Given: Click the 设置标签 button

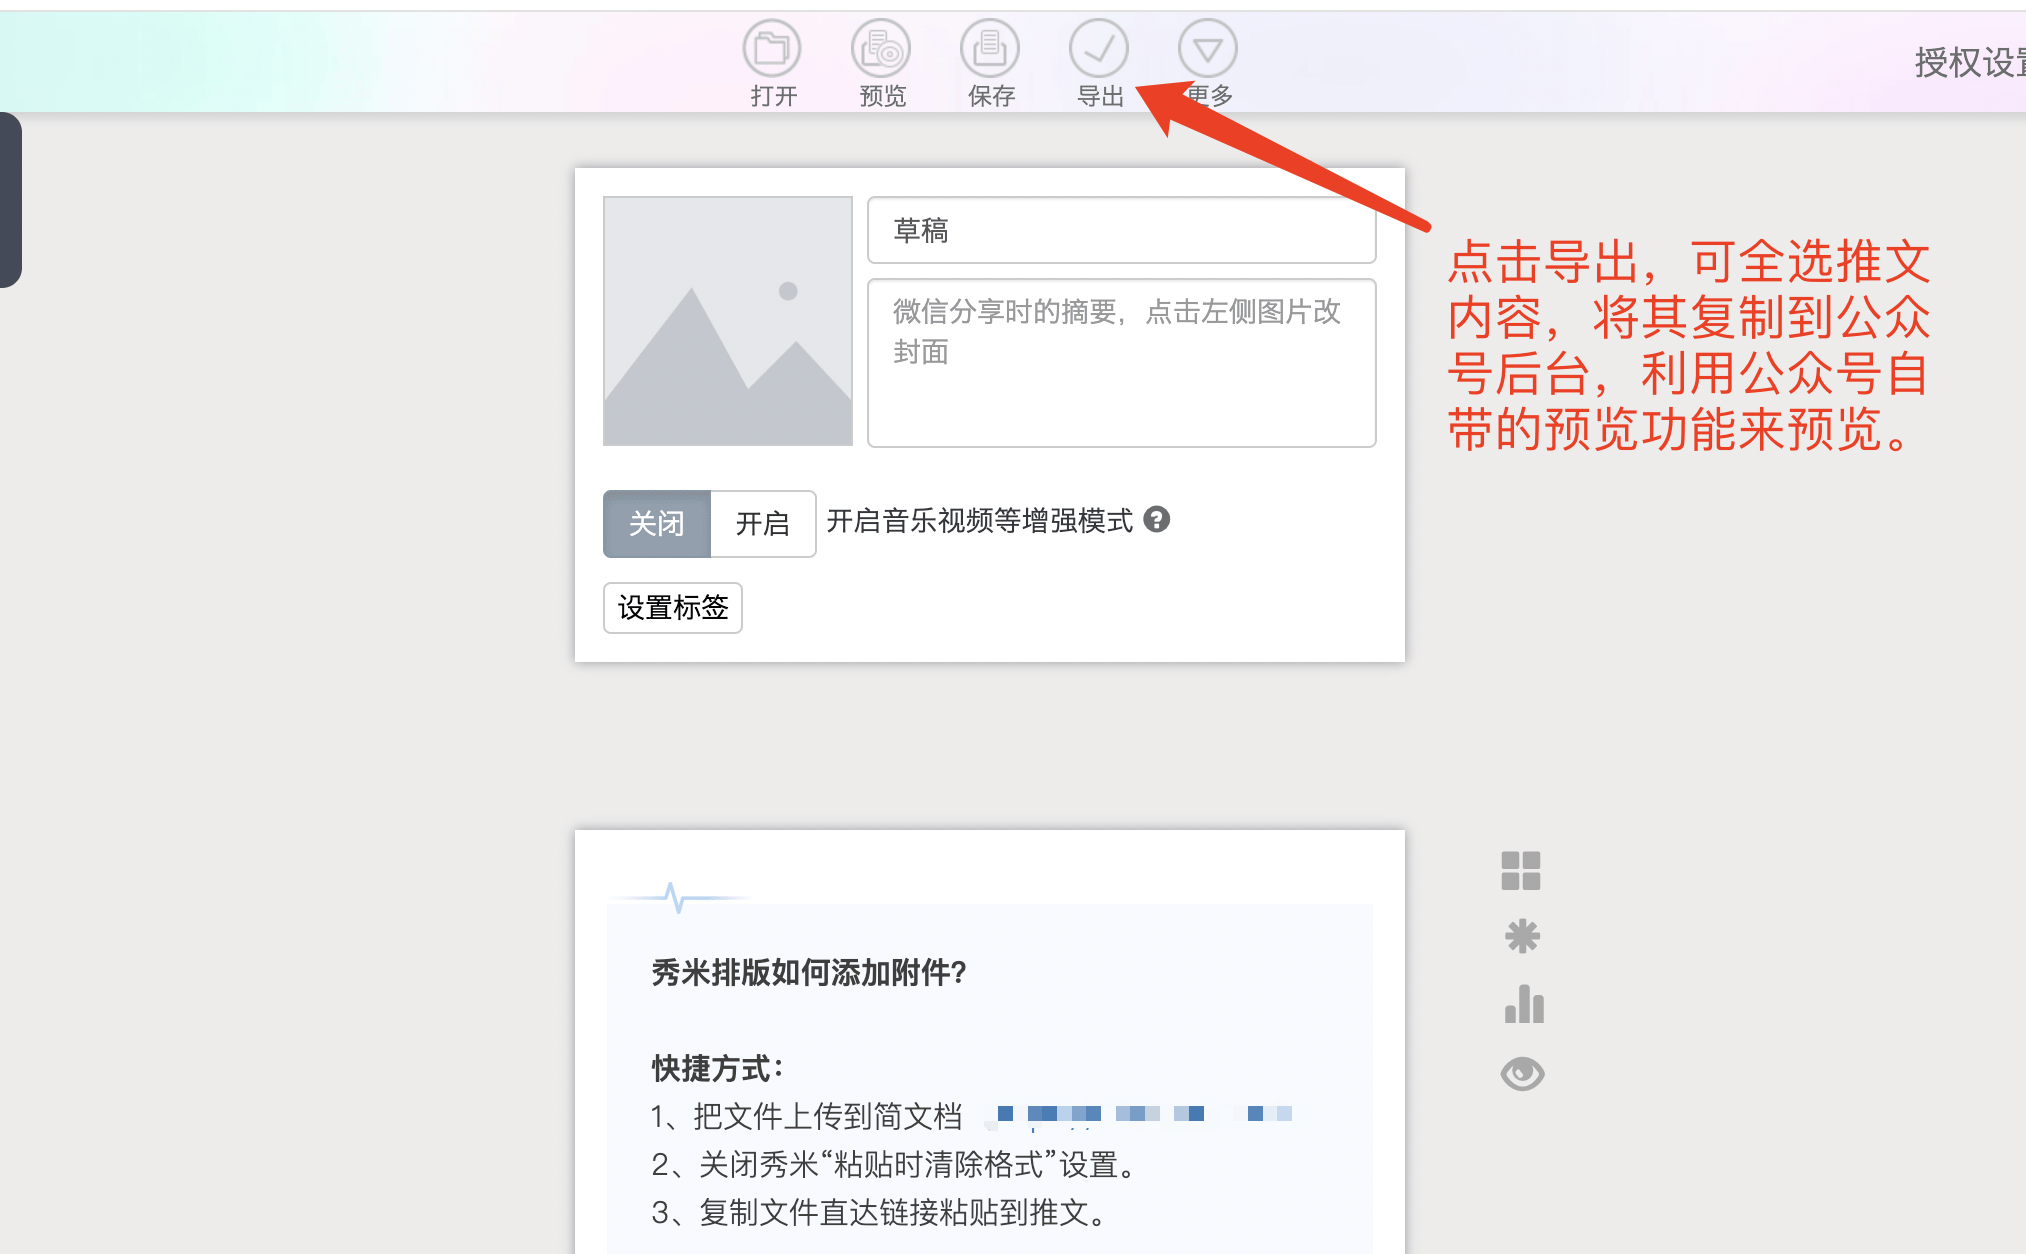Looking at the screenshot, I should coord(673,608).
